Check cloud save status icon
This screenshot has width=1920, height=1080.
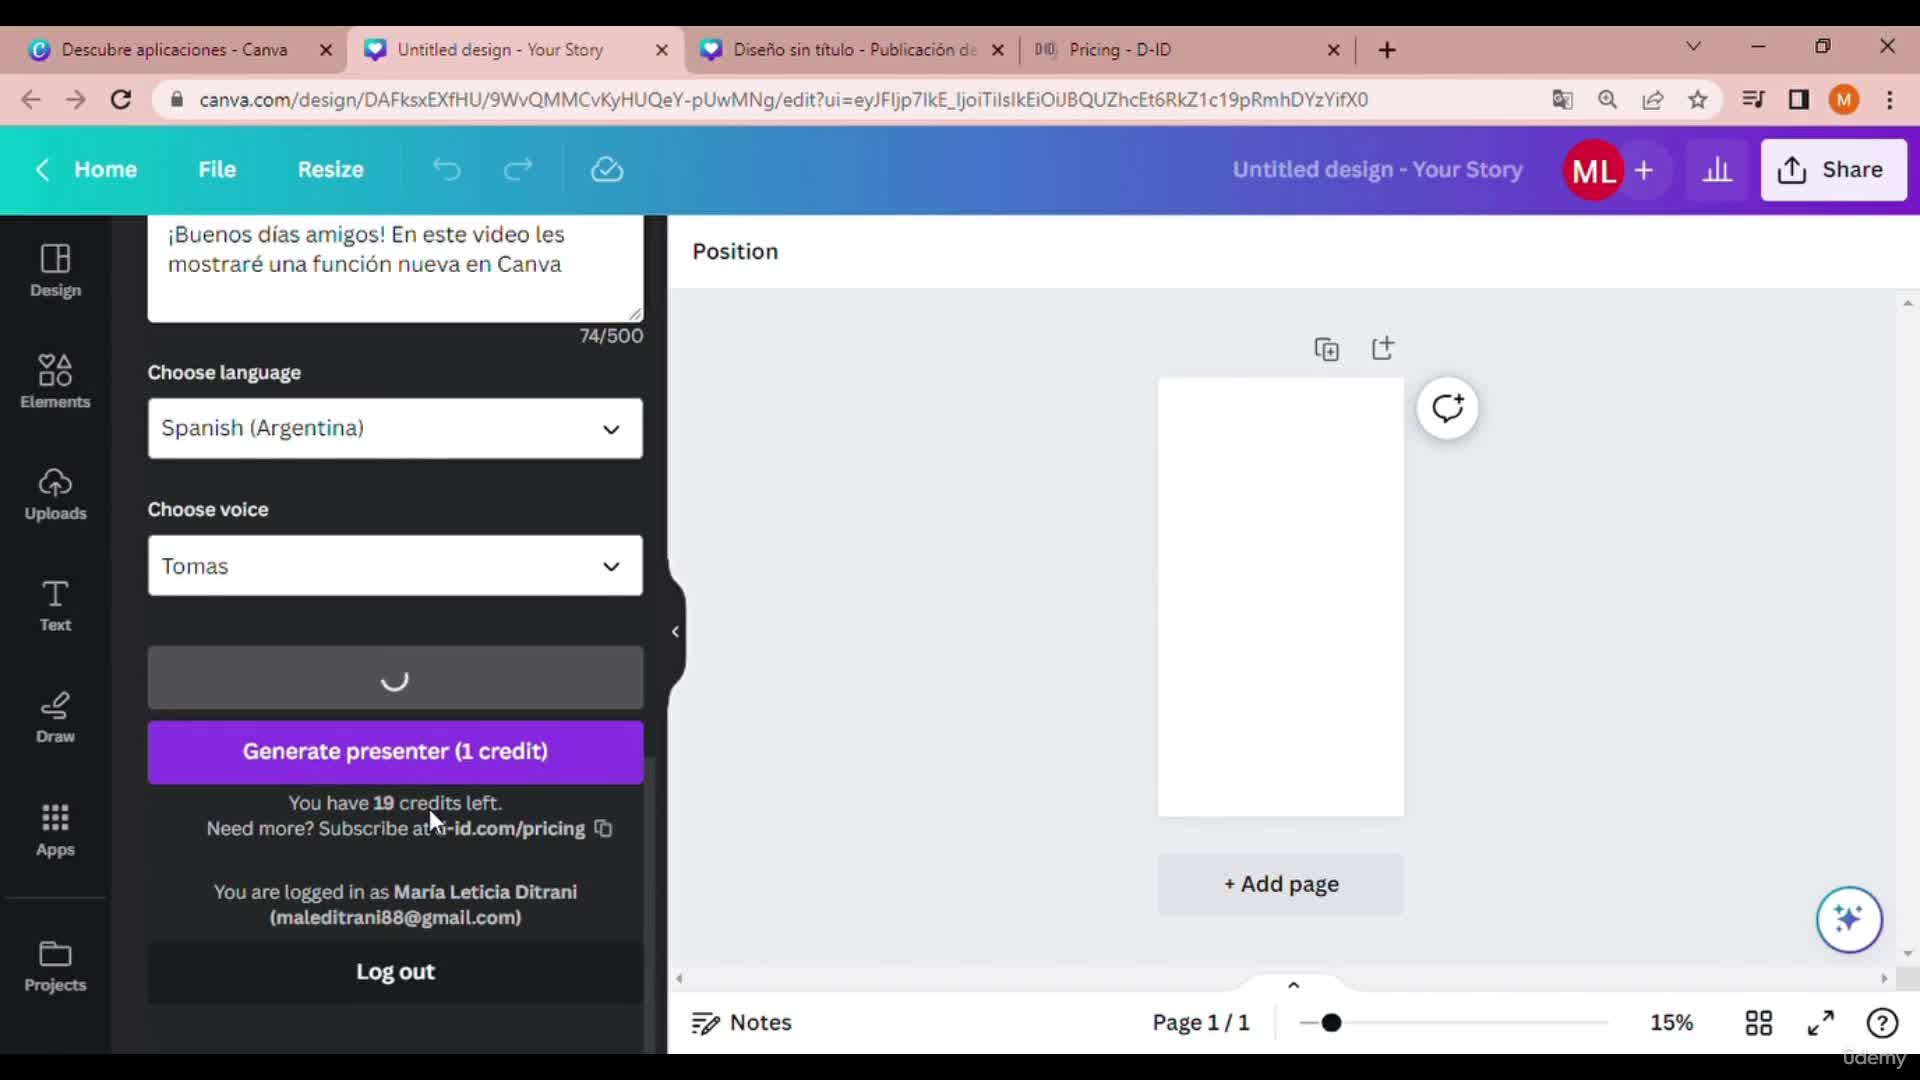click(x=607, y=170)
